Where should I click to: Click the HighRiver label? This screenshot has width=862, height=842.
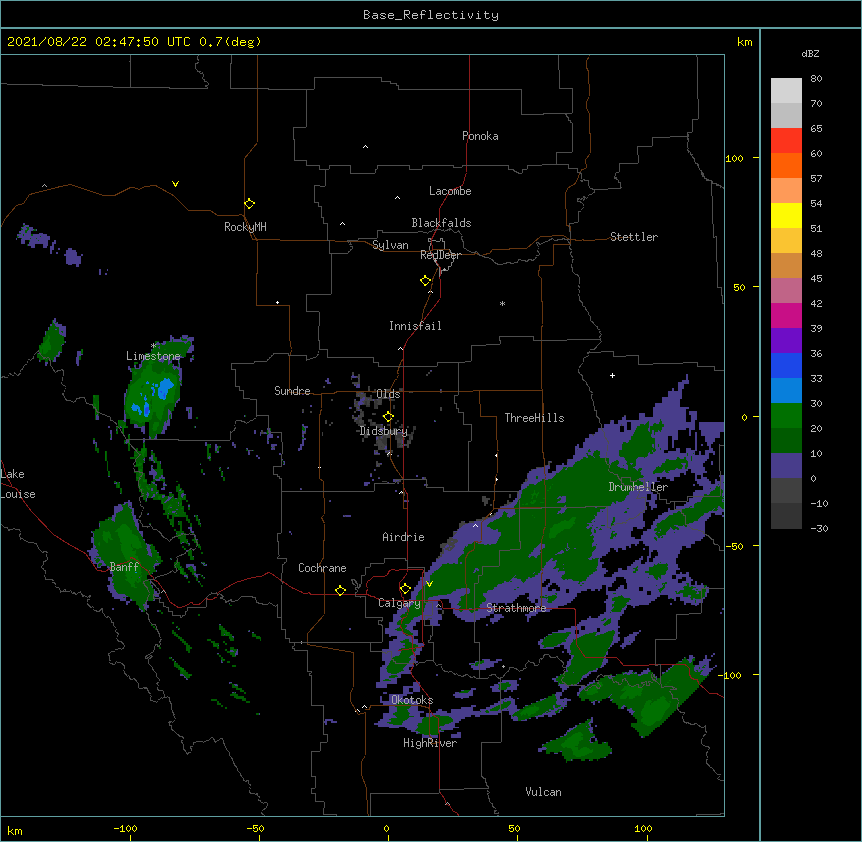[x=430, y=743]
